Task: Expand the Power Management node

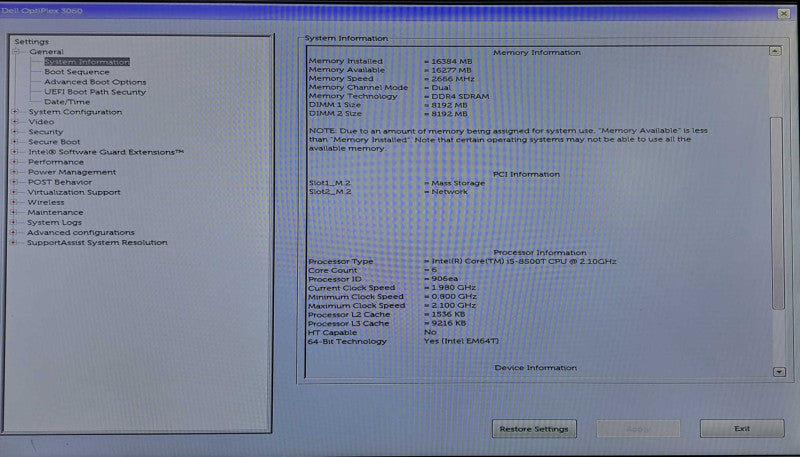Action: pos(15,172)
